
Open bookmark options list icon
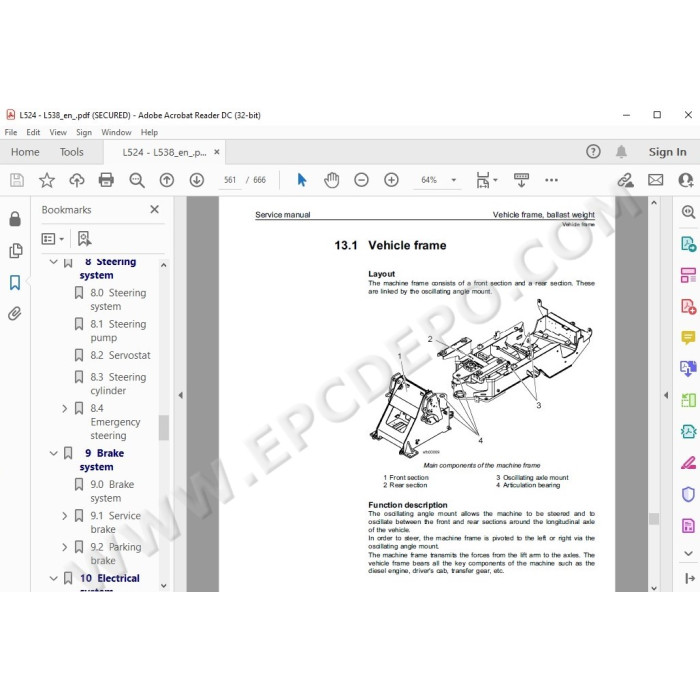52,239
